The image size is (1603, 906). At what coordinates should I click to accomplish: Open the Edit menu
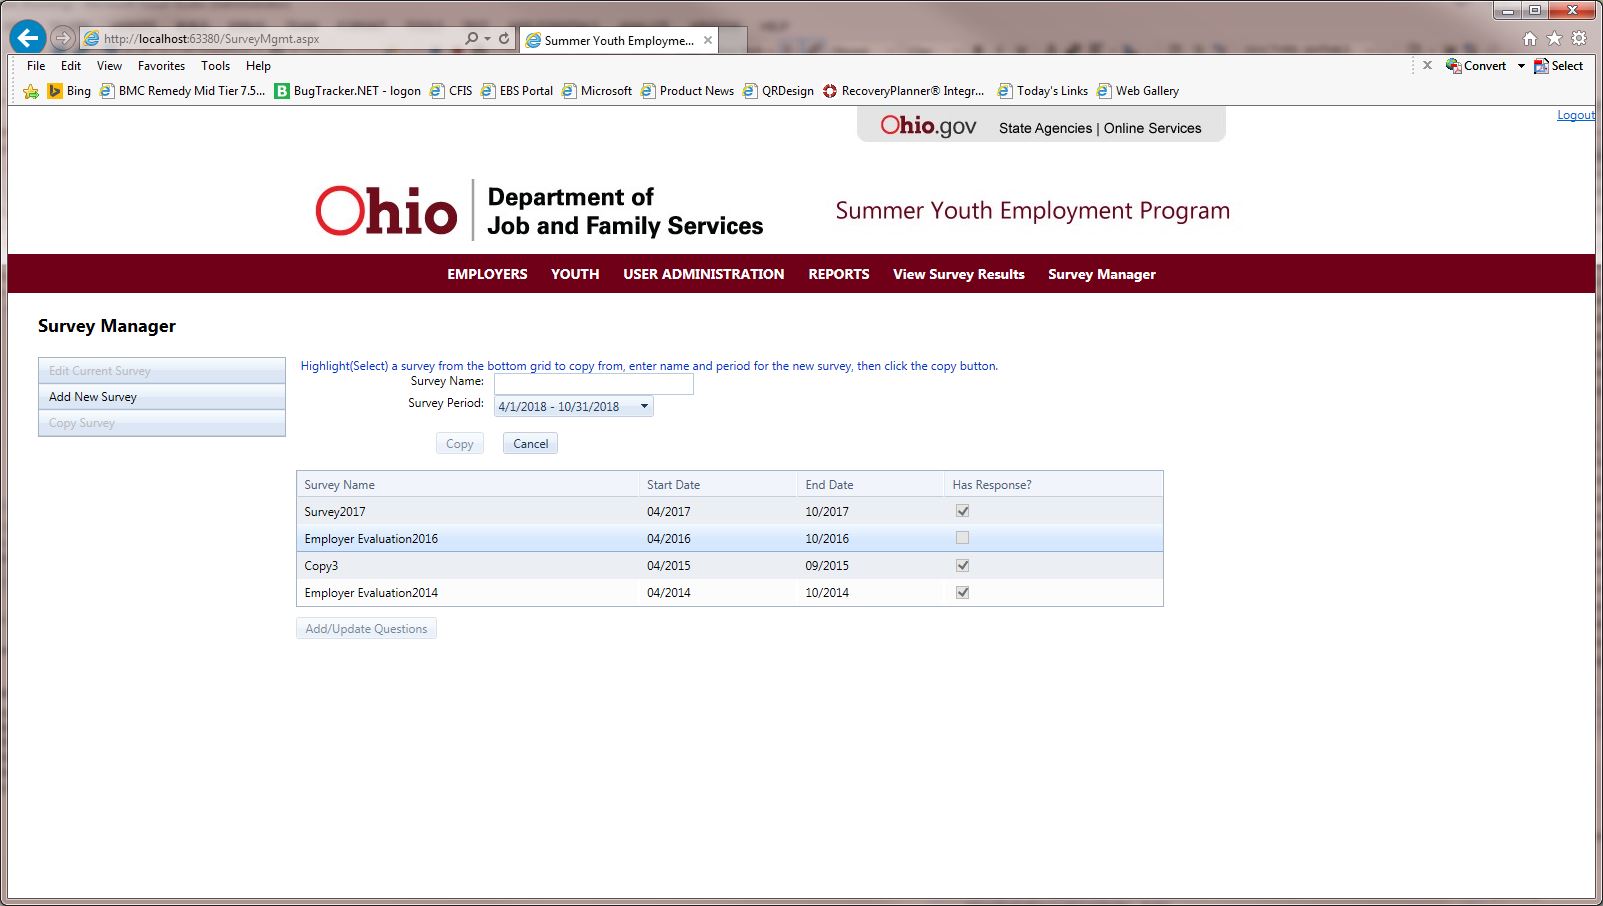pyautogui.click(x=71, y=66)
